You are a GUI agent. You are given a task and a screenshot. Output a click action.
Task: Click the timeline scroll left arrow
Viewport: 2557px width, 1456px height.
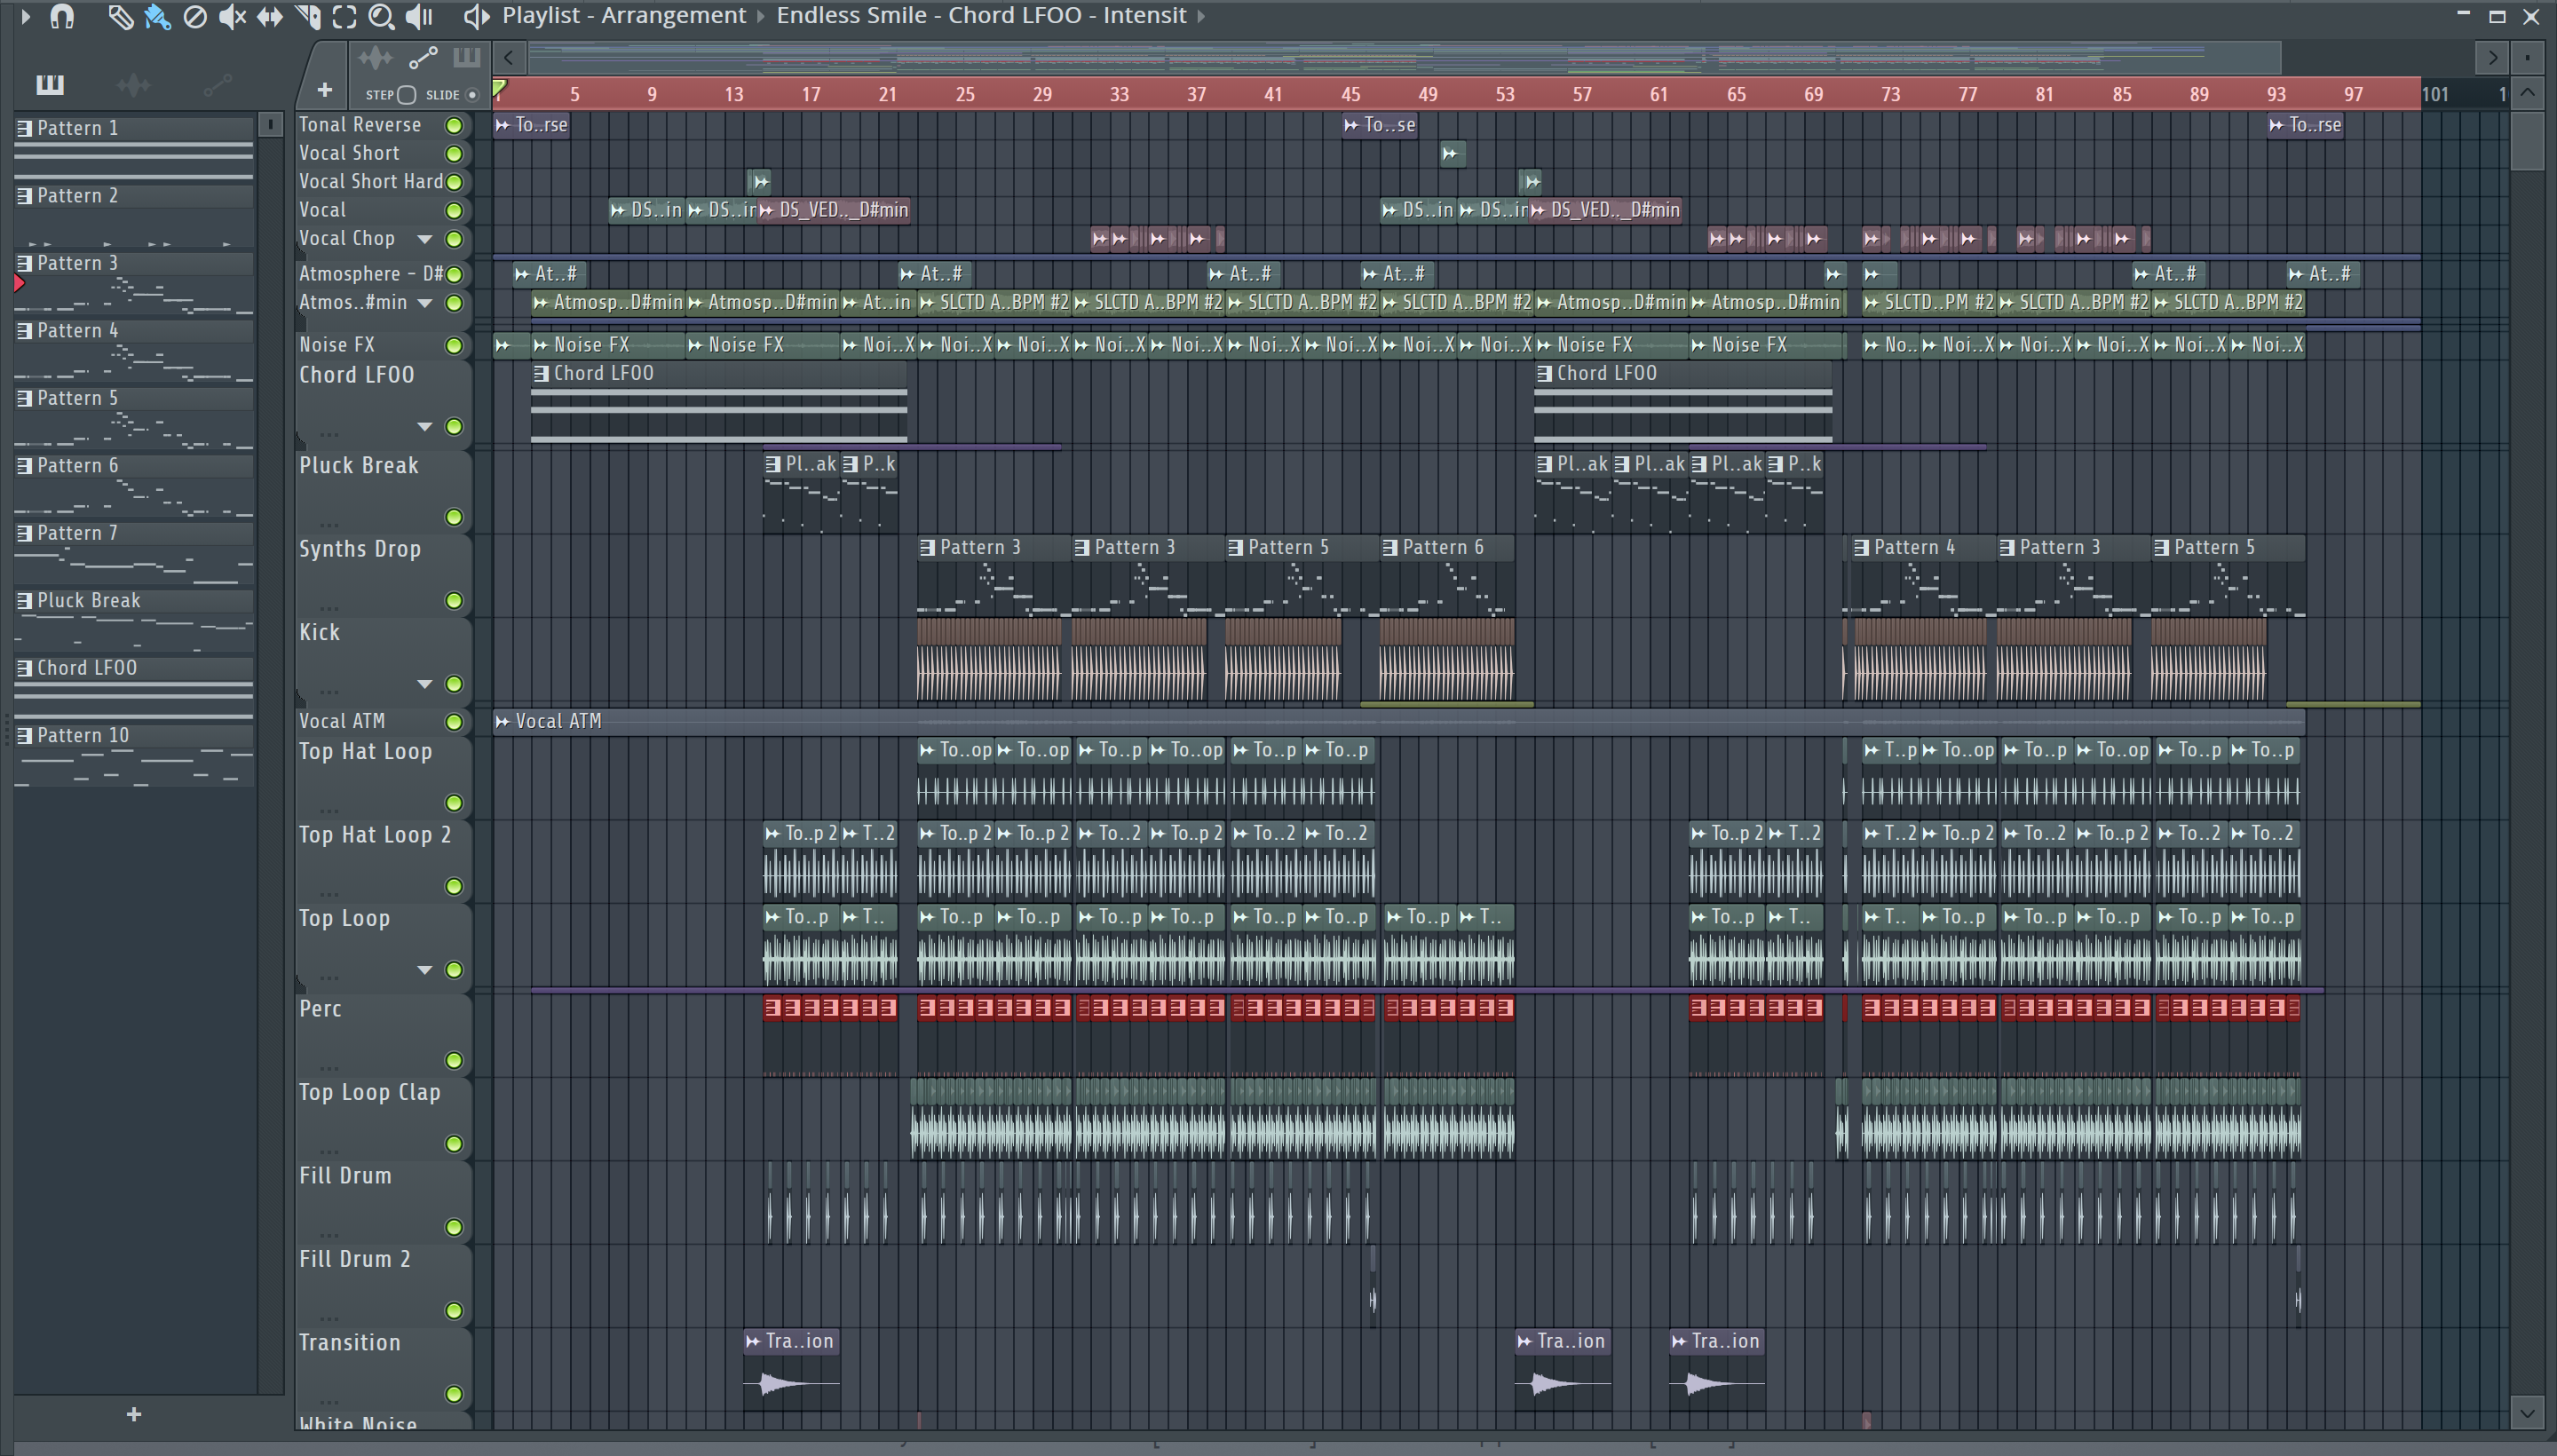(x=509, y=58)
